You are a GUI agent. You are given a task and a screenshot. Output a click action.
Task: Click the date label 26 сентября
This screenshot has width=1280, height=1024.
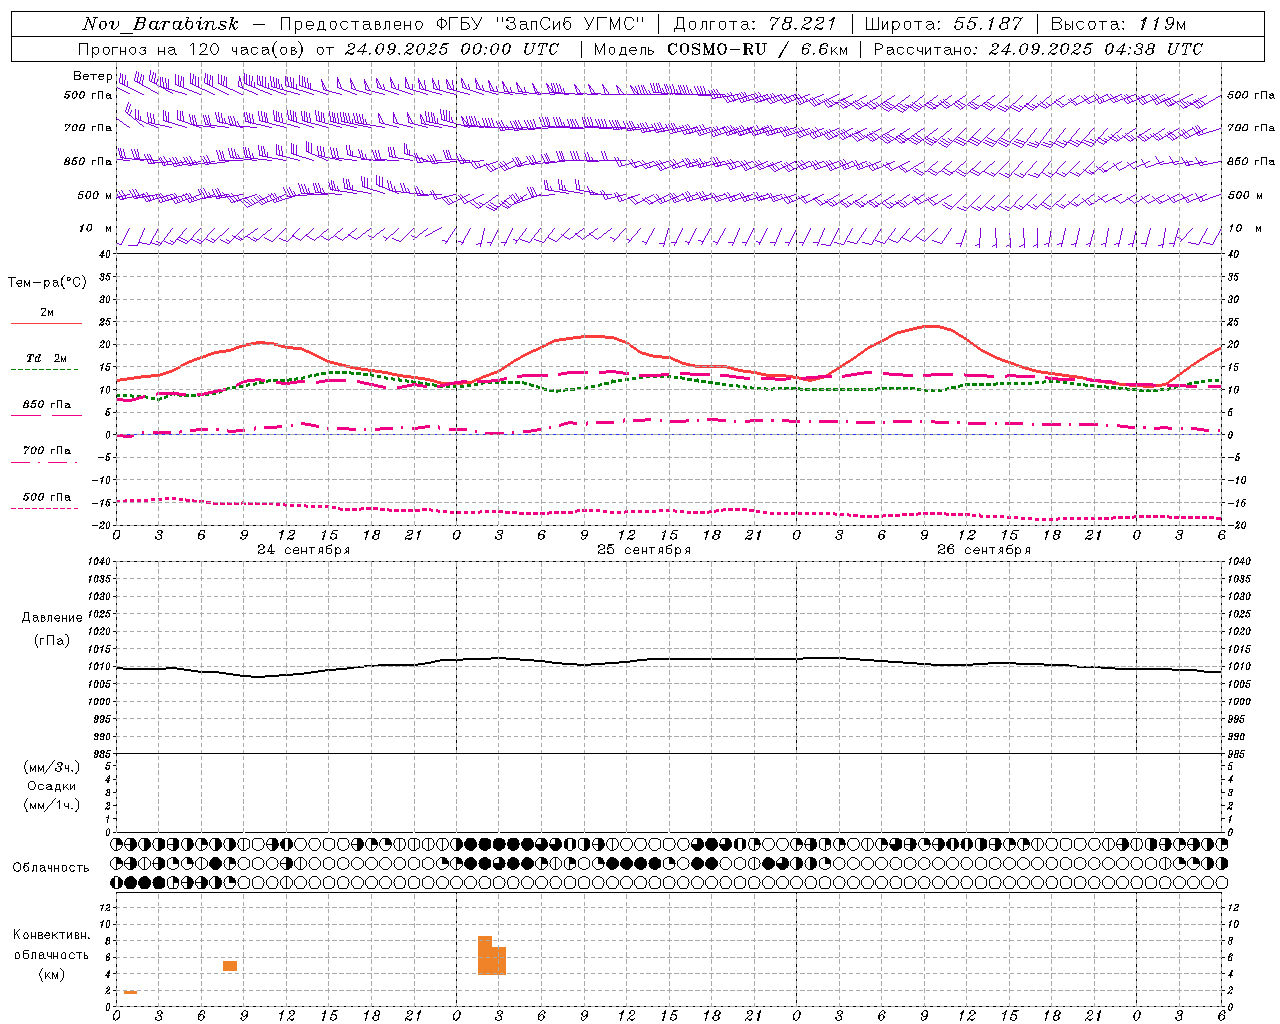[984, 550]
